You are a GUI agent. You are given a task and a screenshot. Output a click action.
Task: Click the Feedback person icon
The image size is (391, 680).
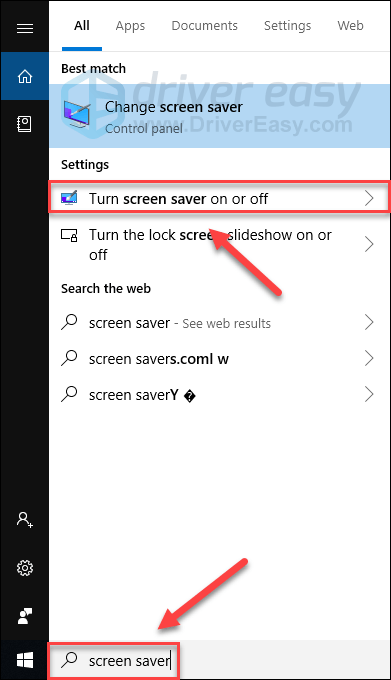(25, 616)
